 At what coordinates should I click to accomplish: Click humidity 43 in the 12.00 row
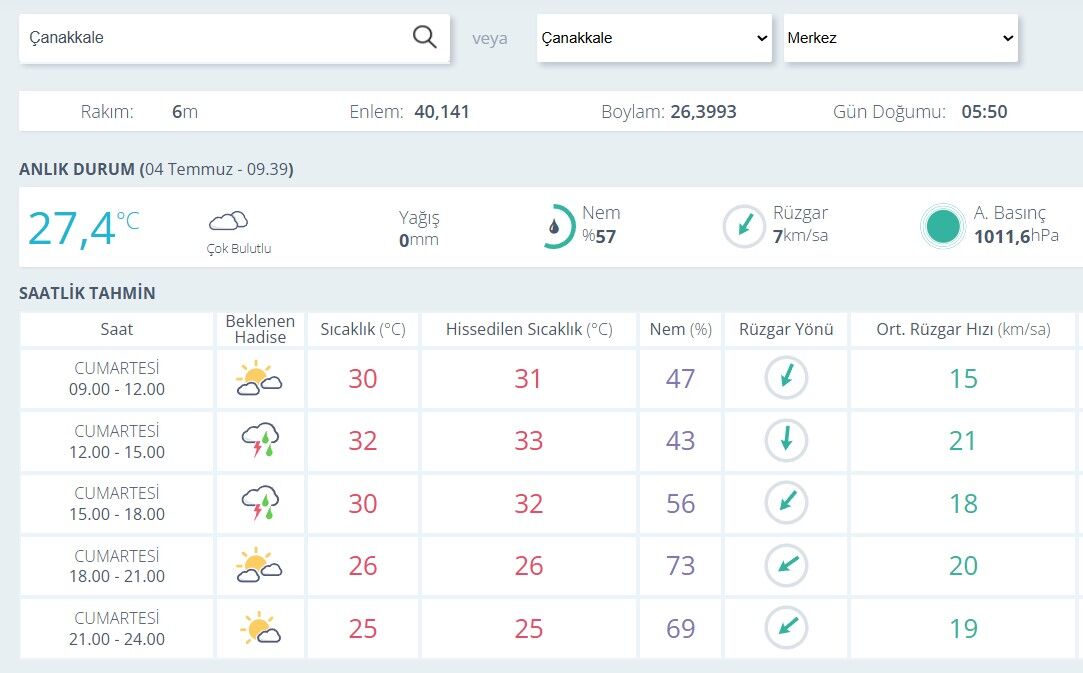[x=680, y=441]
